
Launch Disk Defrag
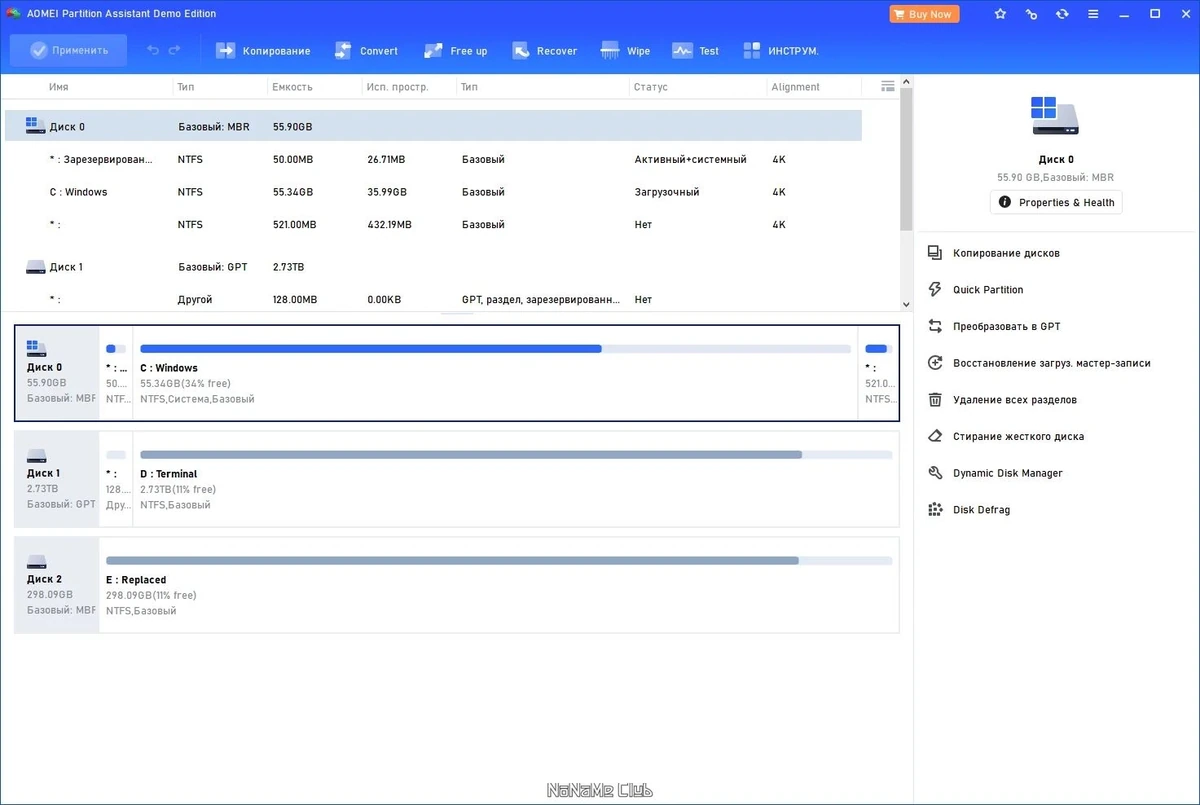[x=982, y=510]
